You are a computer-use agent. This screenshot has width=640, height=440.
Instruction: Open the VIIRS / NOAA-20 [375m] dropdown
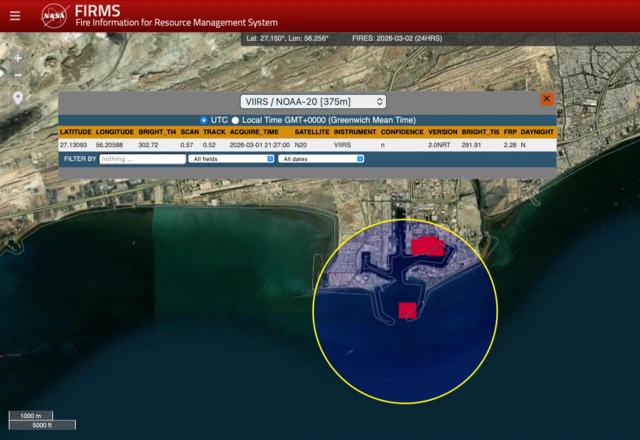pos(313,102)
